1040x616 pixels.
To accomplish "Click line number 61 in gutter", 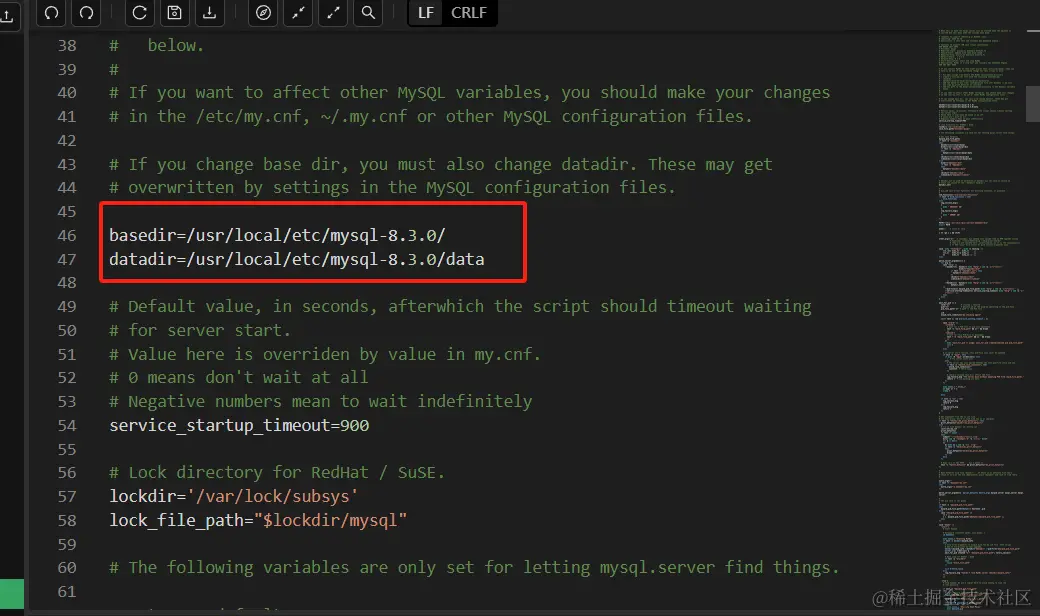I will click(x=67, y=591).
